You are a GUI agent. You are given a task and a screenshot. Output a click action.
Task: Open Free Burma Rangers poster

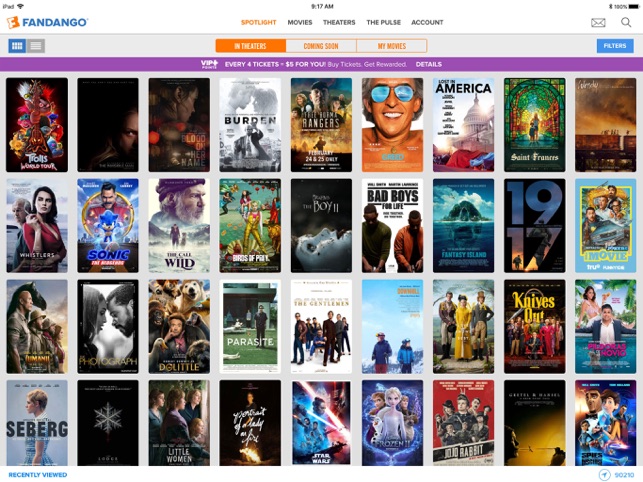click(x=321, y=125)
